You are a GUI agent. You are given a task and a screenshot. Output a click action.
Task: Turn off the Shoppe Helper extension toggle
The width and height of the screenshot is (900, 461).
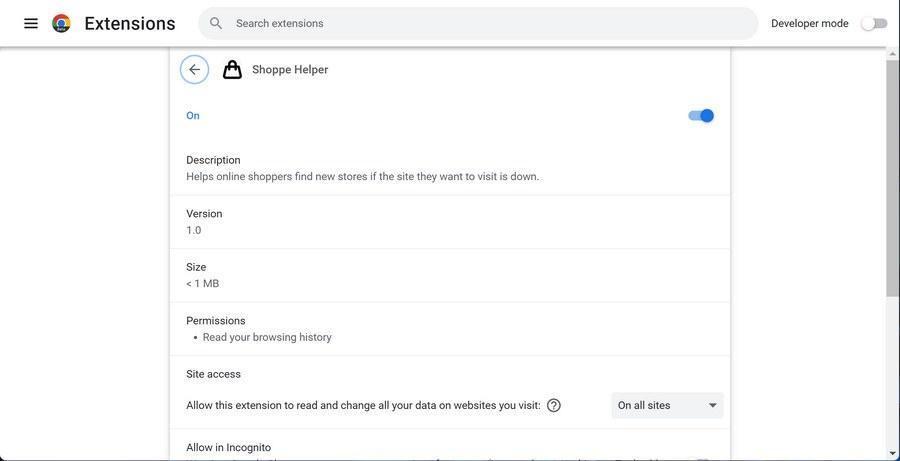click(x=701, y=116)
